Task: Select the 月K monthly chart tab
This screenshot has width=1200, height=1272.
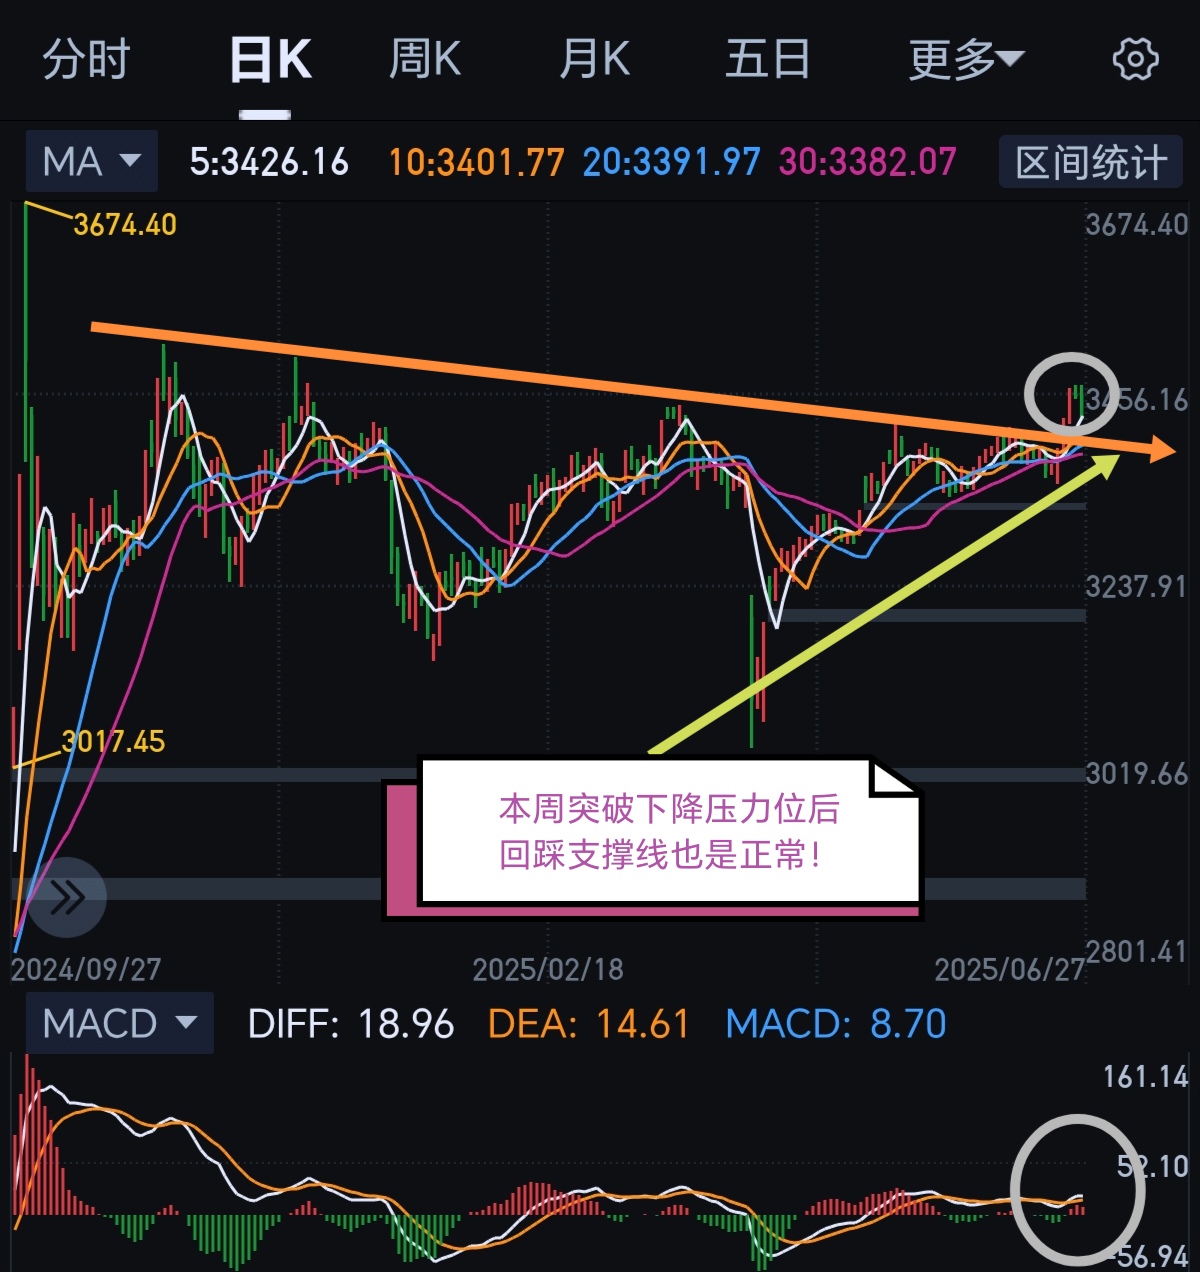Action: pos(595,60)
